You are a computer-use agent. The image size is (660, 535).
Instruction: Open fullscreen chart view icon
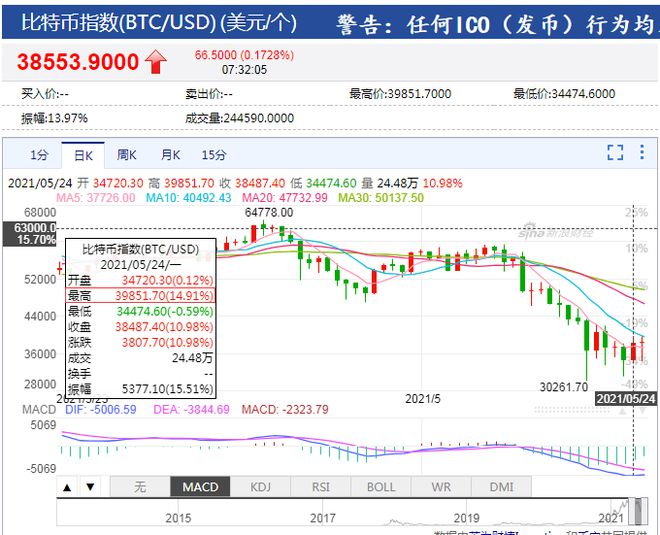615,152
